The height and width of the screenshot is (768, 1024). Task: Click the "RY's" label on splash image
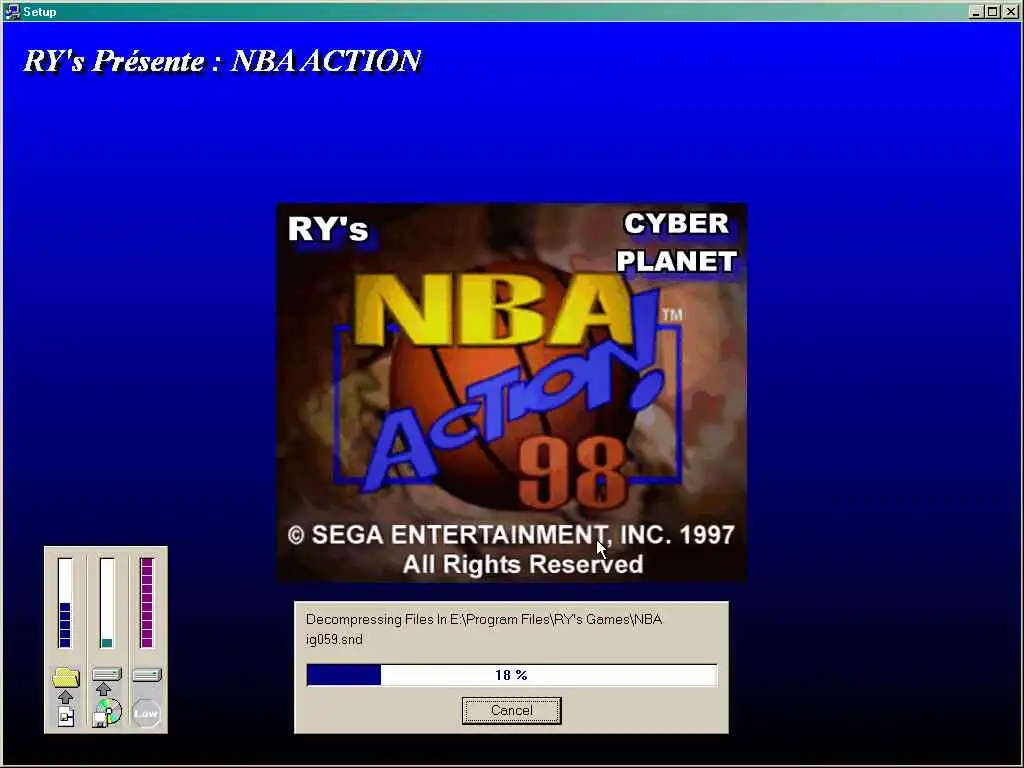[328, 229]
